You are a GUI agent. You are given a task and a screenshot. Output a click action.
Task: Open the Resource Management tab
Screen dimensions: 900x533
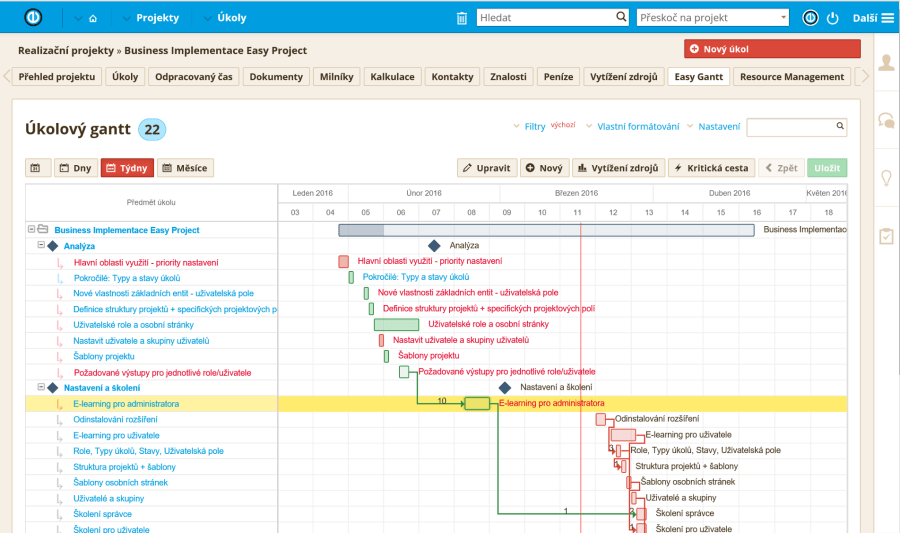(792, 77)
